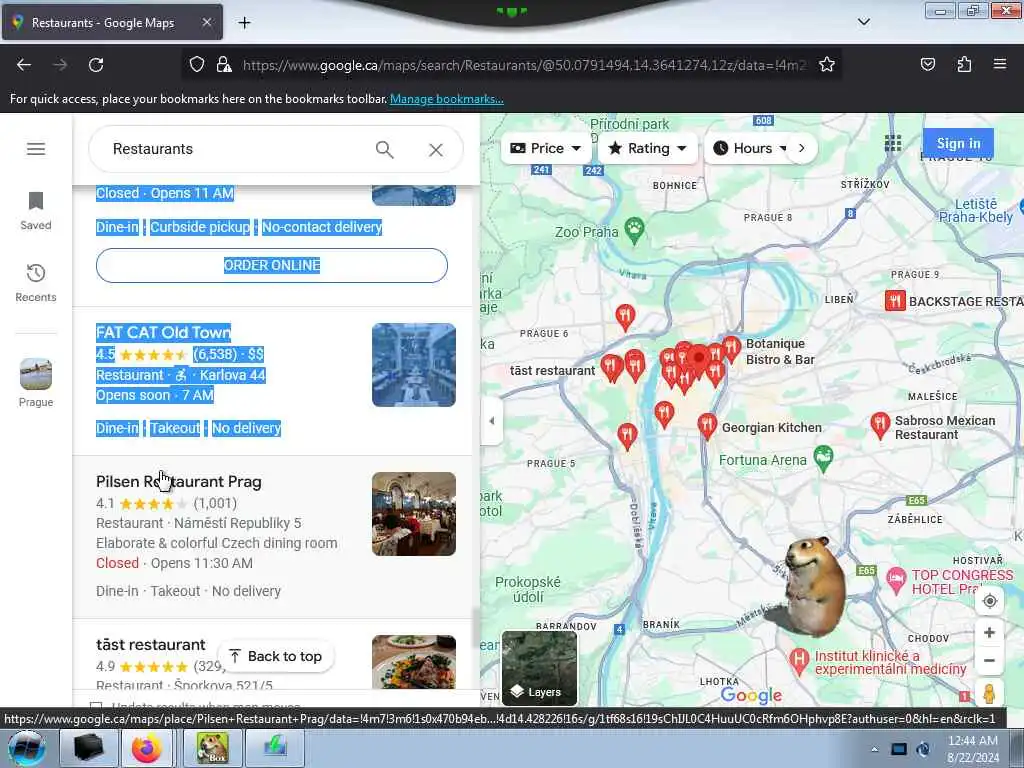Open the tāst restaurant listing
This screenshot has width=1024, height=768.
pos(150,645)
